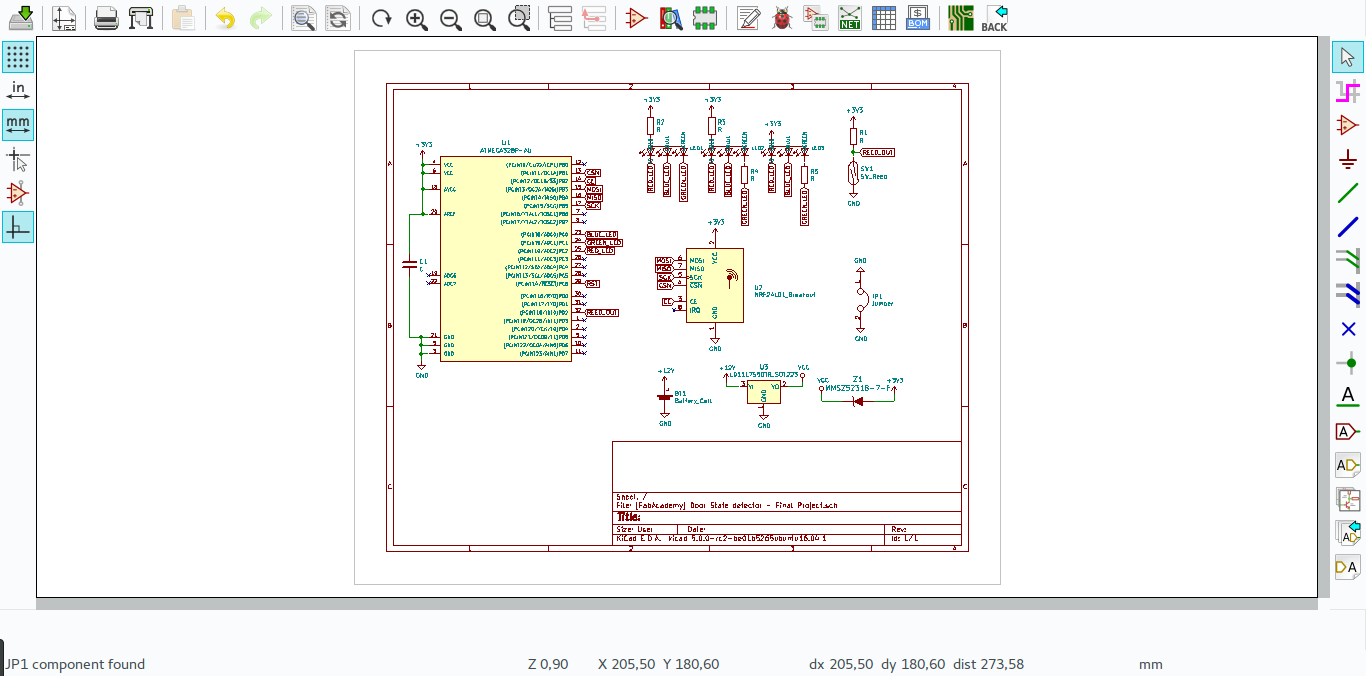Run the symbol library editor
The image size is (1366, 676).
(x=637, y=17)
